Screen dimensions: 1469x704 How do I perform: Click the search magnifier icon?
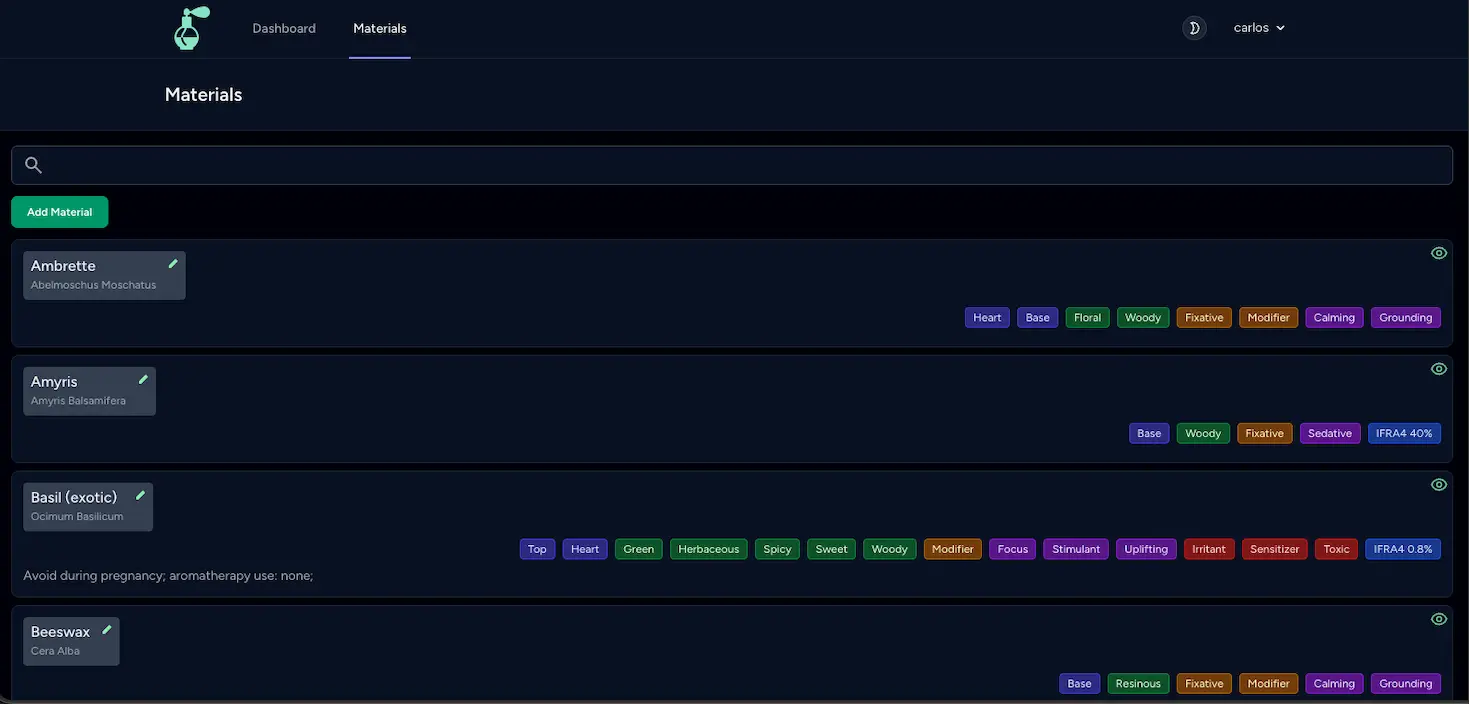coord(33,165)
